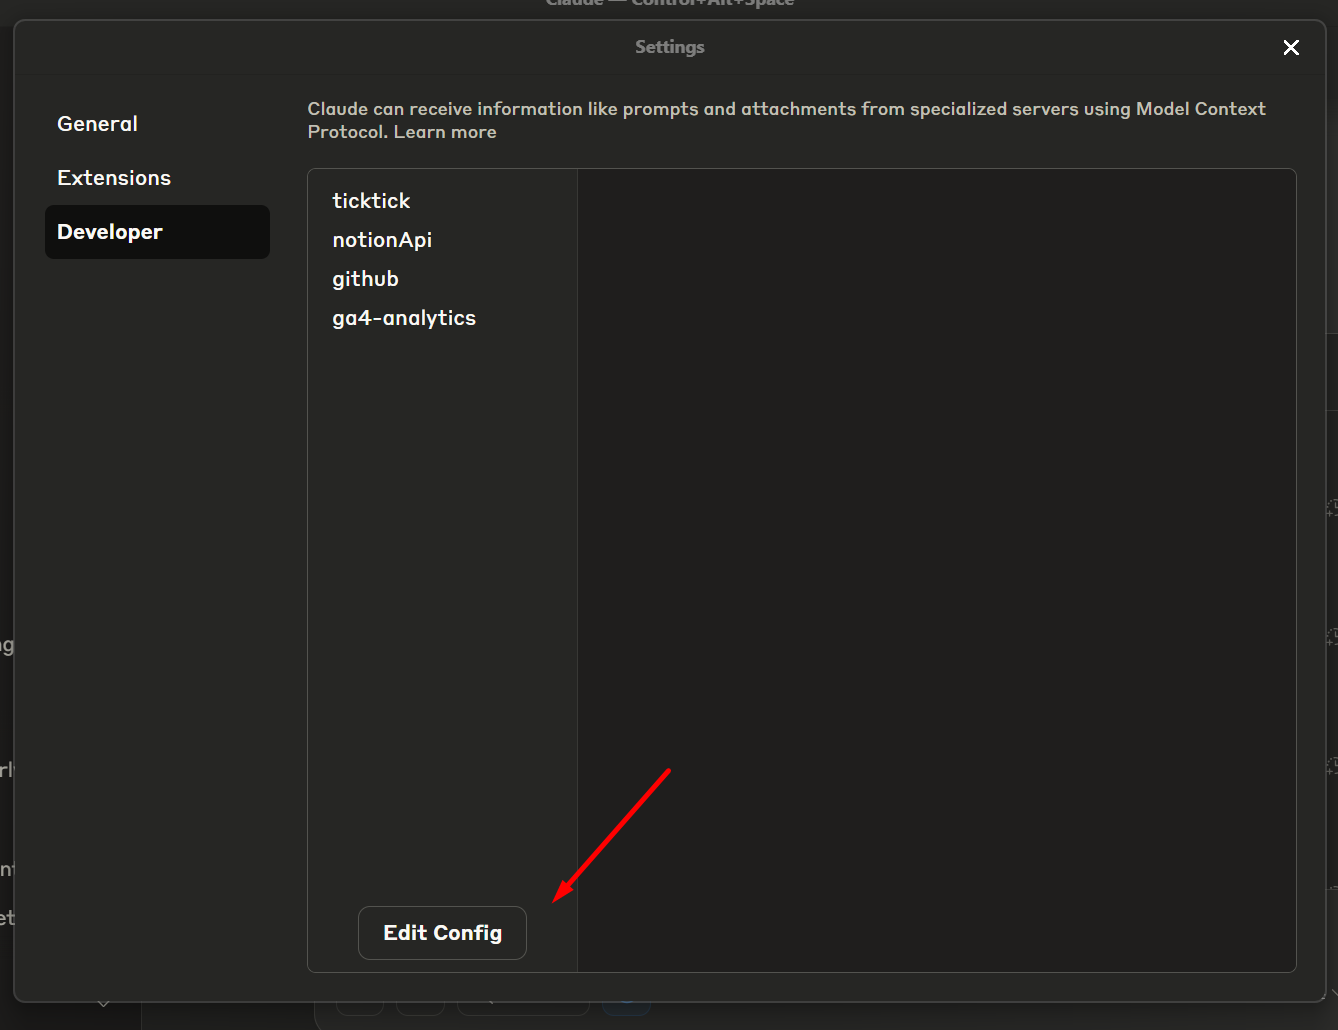Click the Claude window title above Settings
Screen dimensions: 1338x1030
[x=669, y=4]
